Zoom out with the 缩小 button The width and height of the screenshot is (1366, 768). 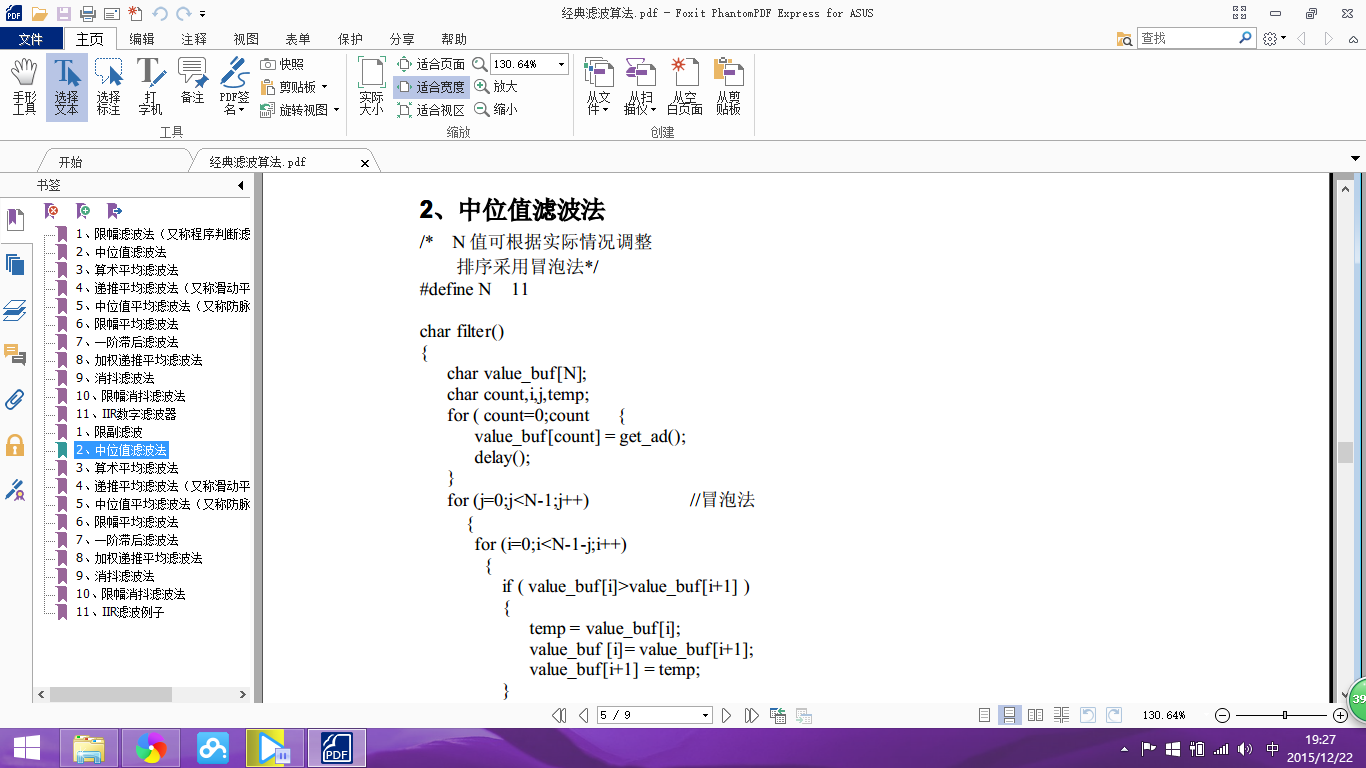click(496, 110)
